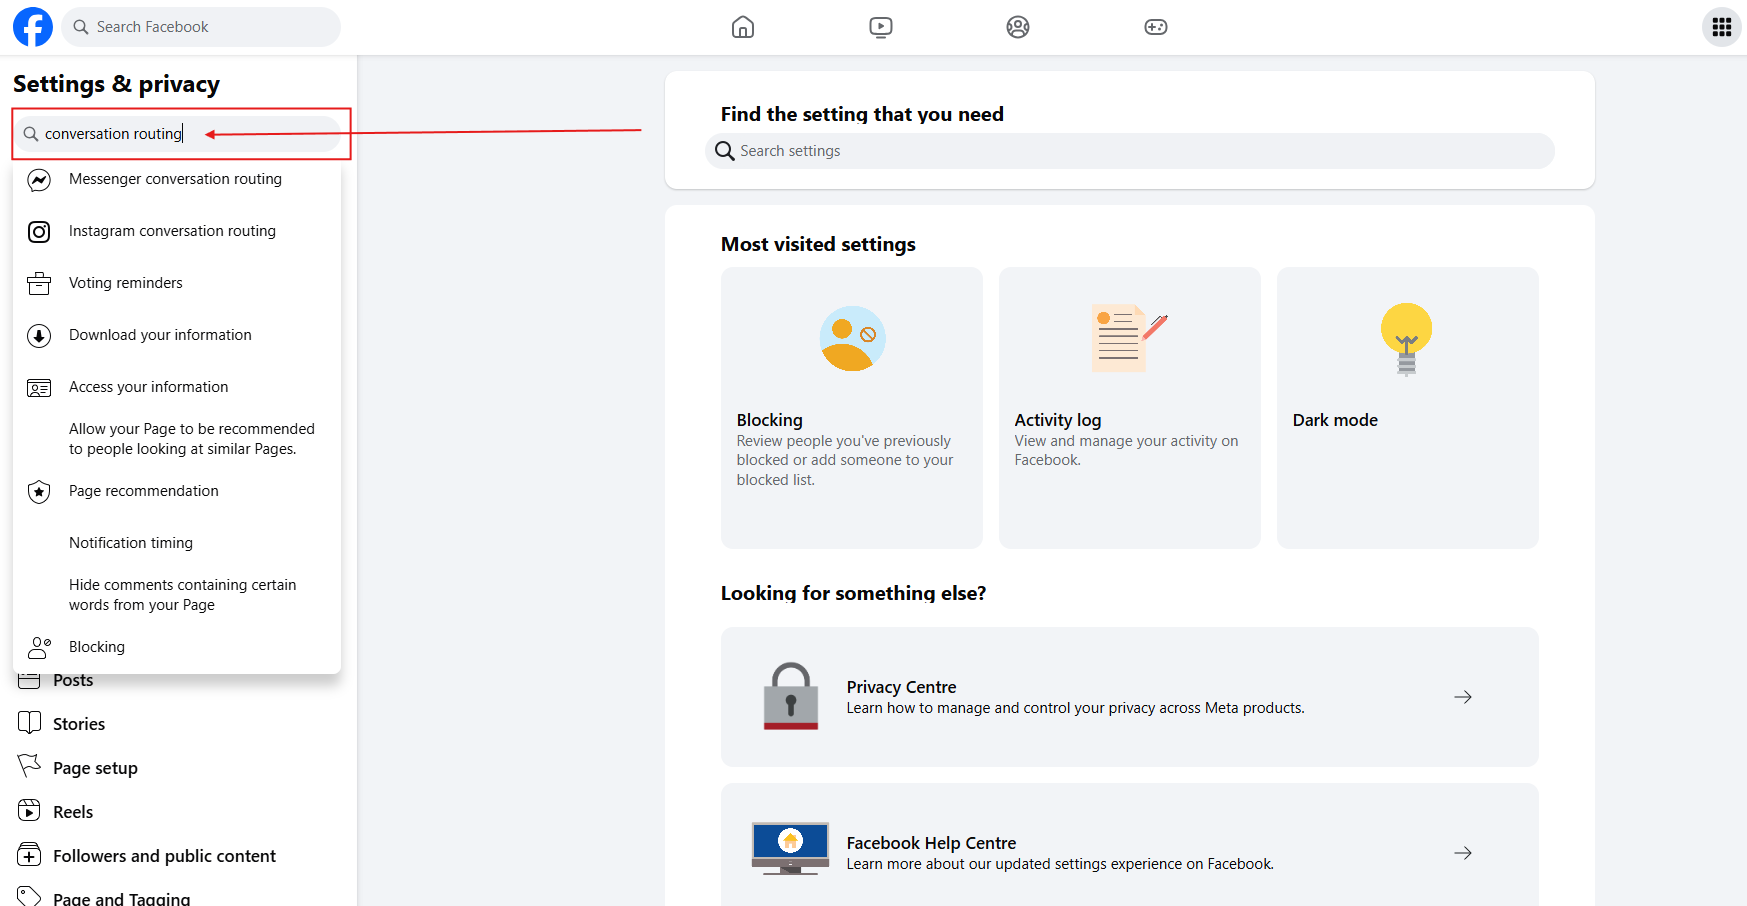Open the Video icon in top navigation
1747x906 pixels.
(x=880, y=27)
